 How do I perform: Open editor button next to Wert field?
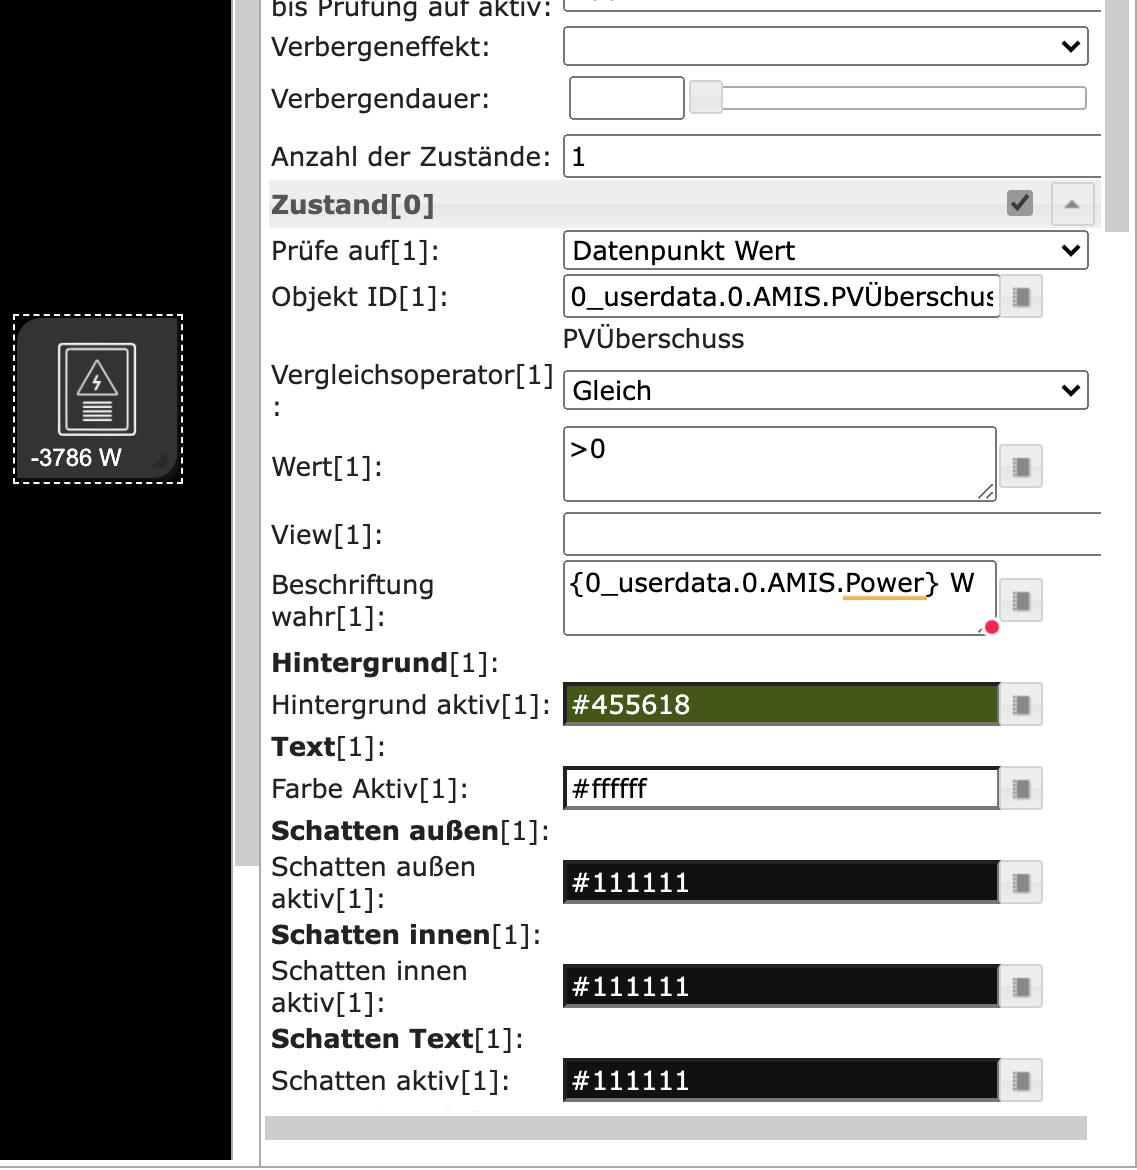(1021, 467)
